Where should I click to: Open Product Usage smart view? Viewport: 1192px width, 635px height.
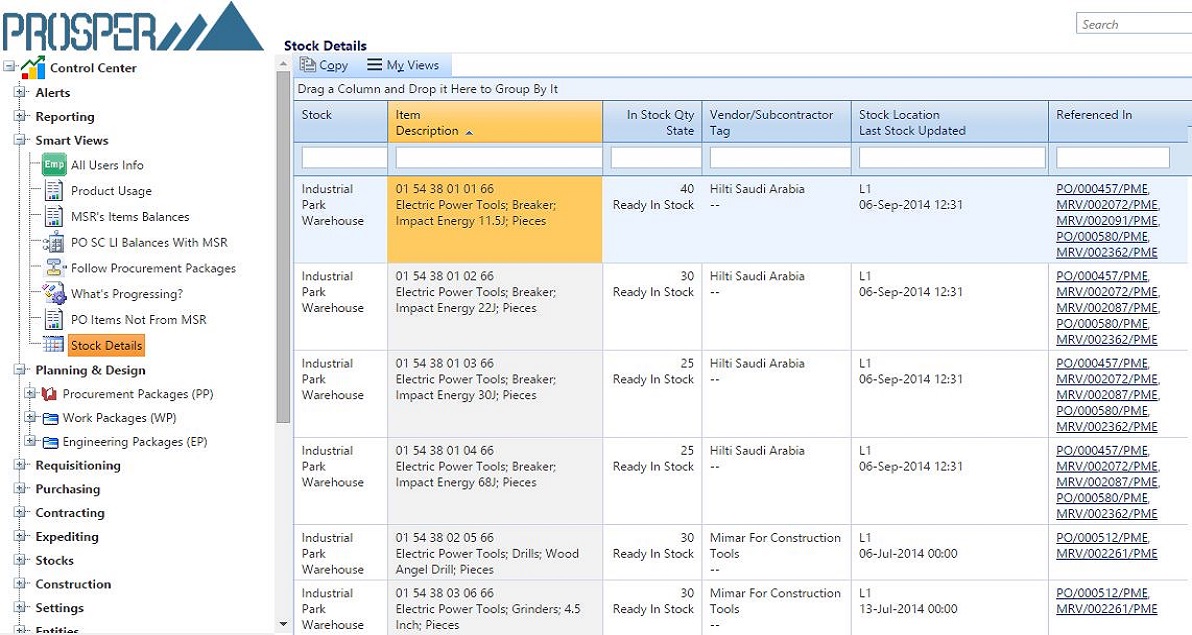tap(111, 191)
